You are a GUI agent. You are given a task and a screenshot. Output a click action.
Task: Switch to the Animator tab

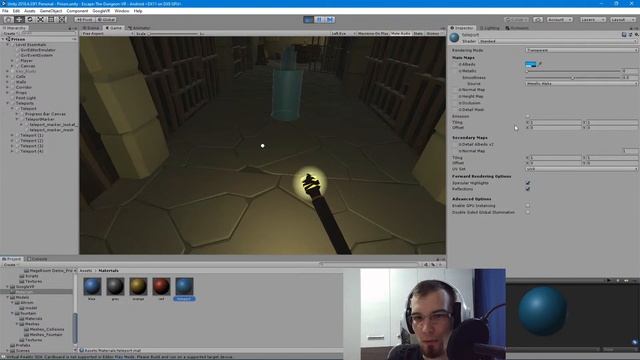[139, 28]
